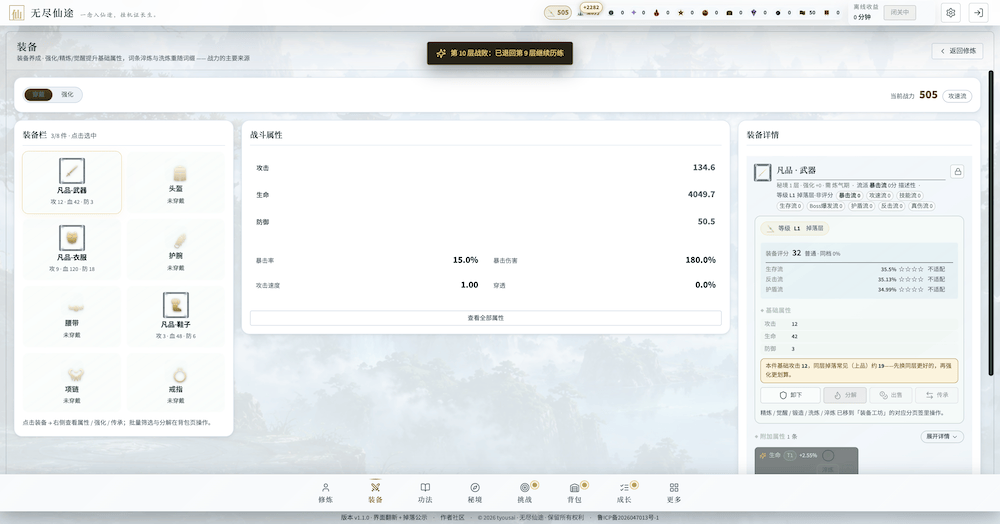Switch to the 穿戴 toggle tab
1000x524 pixels.
click(38, 94)
